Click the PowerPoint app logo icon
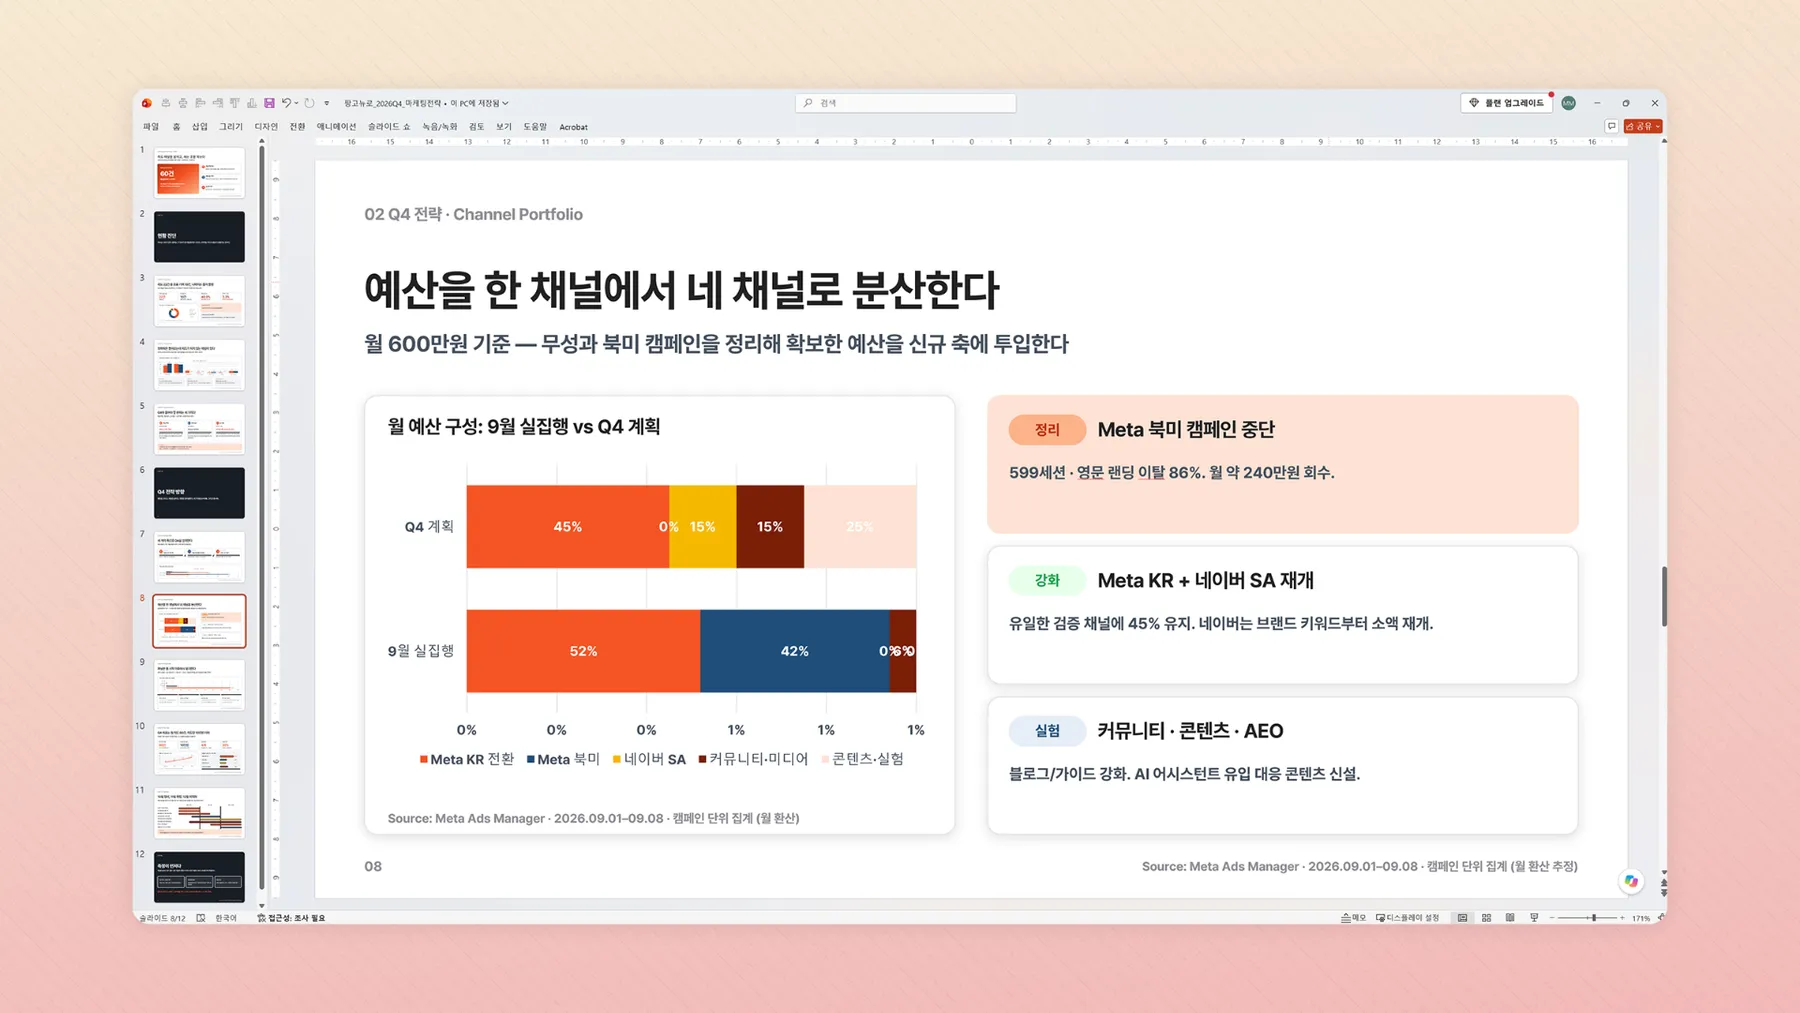 pos(147,103)
